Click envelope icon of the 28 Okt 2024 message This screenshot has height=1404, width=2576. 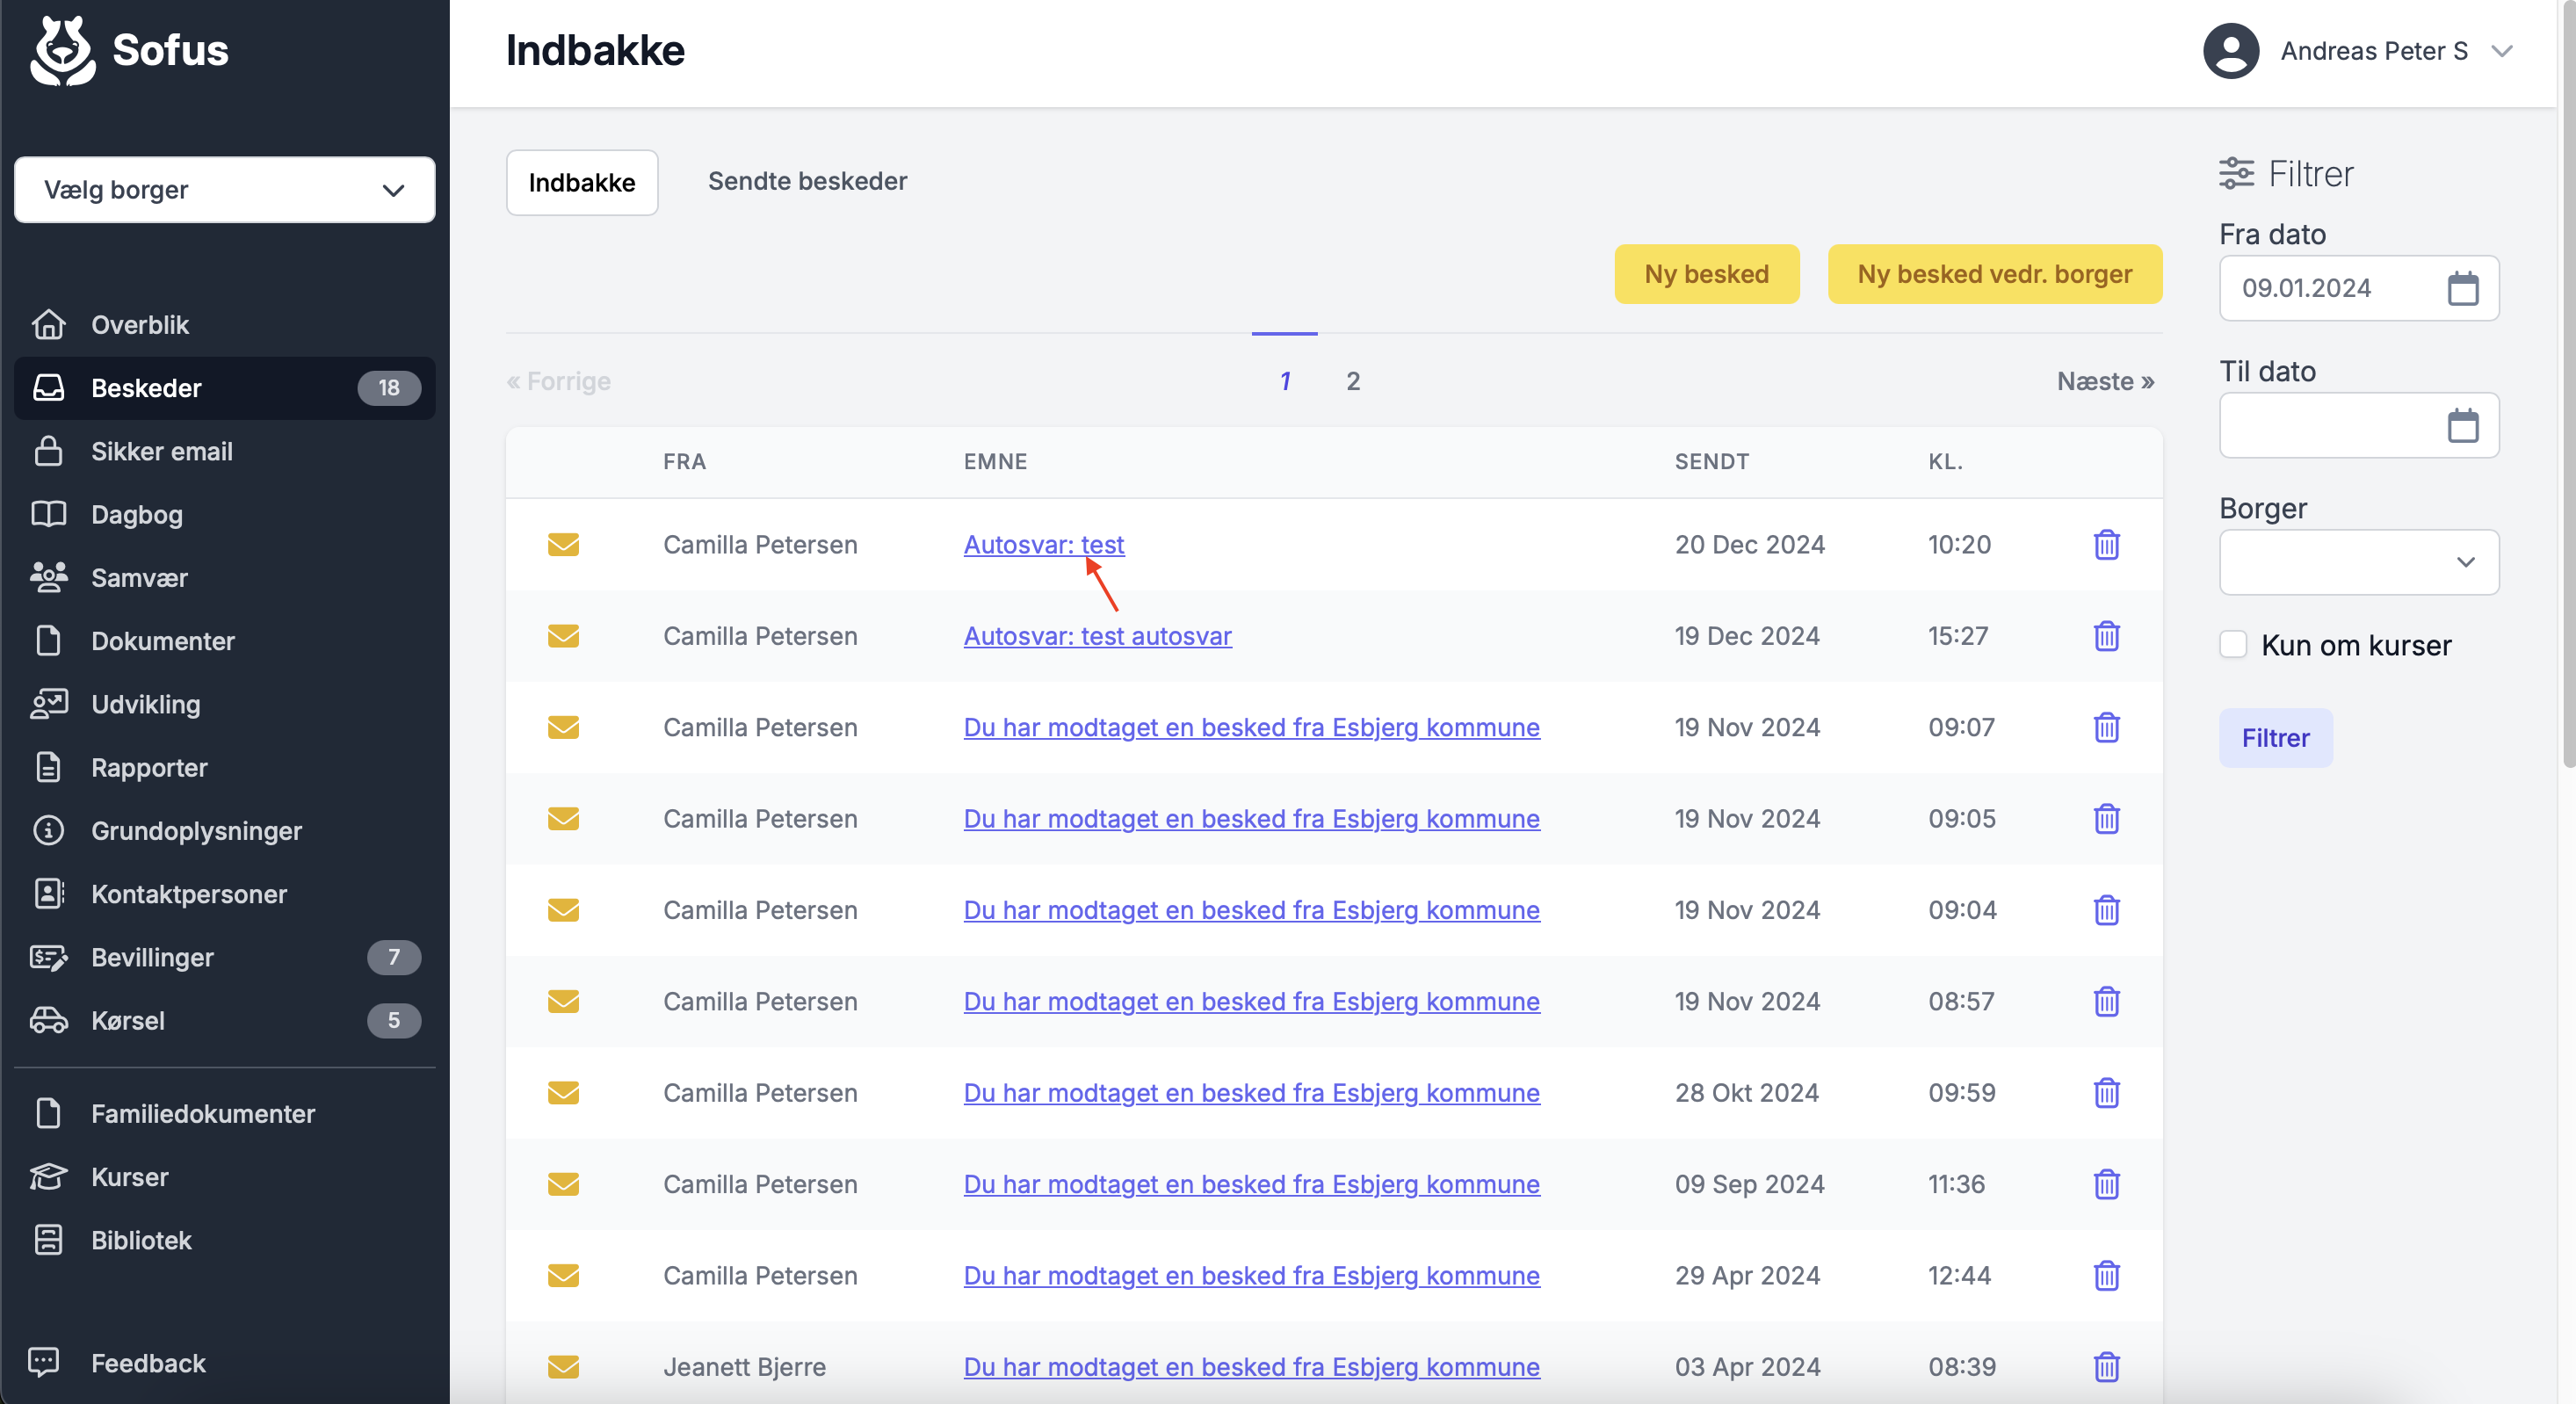[x=563, y=1093]
